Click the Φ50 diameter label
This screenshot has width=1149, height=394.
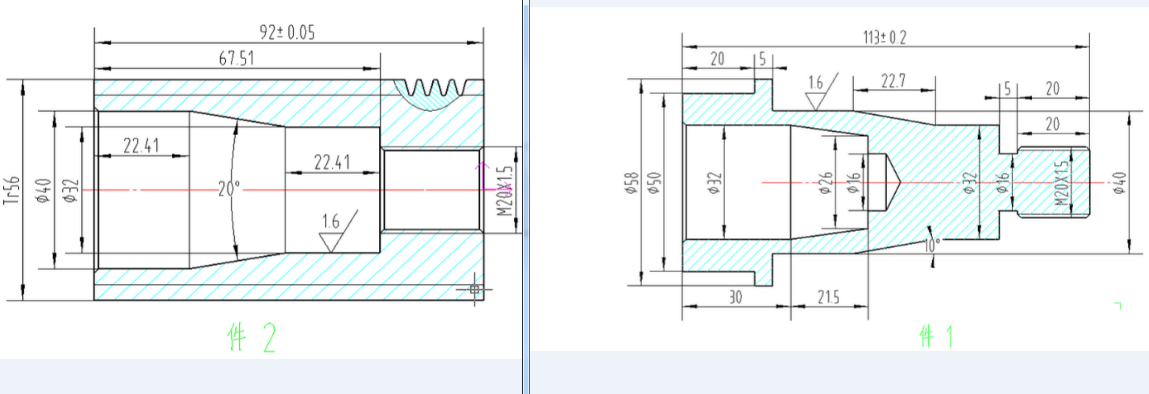tap(655, 182)
